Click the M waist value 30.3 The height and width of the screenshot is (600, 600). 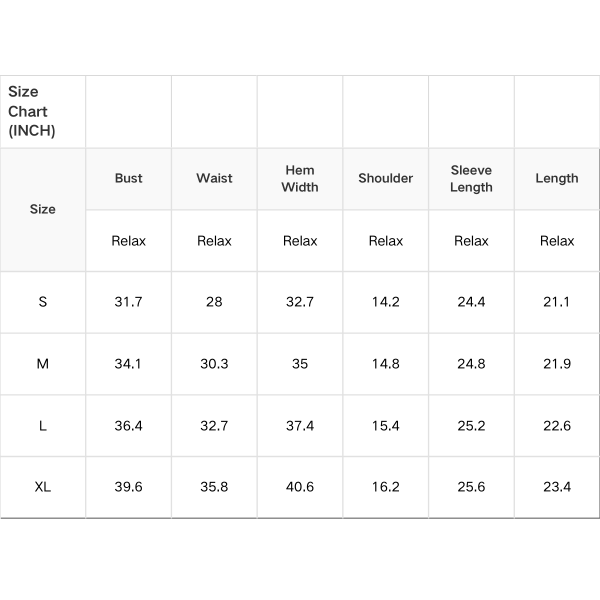214,364
